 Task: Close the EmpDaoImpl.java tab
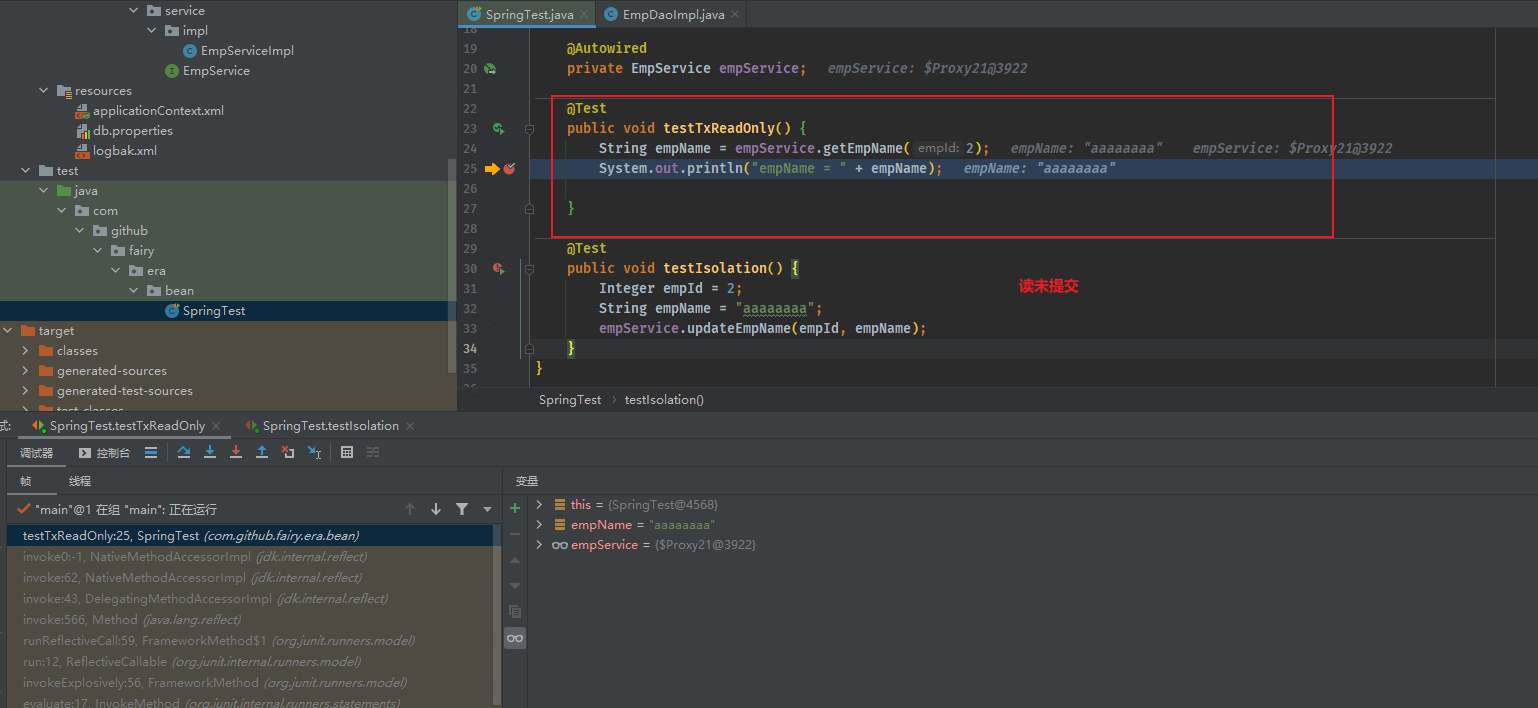tap(735, 14)
